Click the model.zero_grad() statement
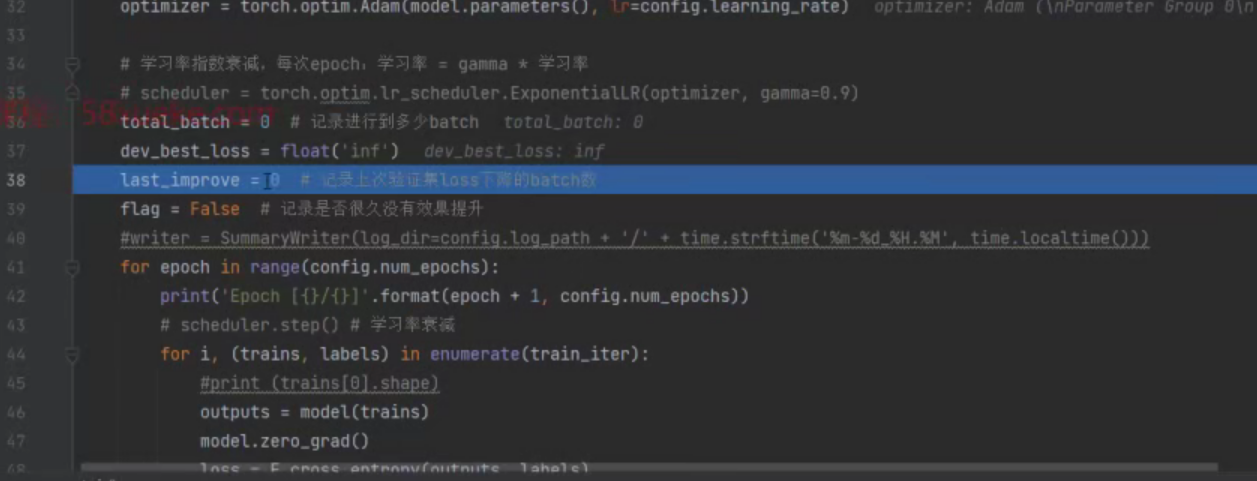1257x481 pixels. pos(284,441)
